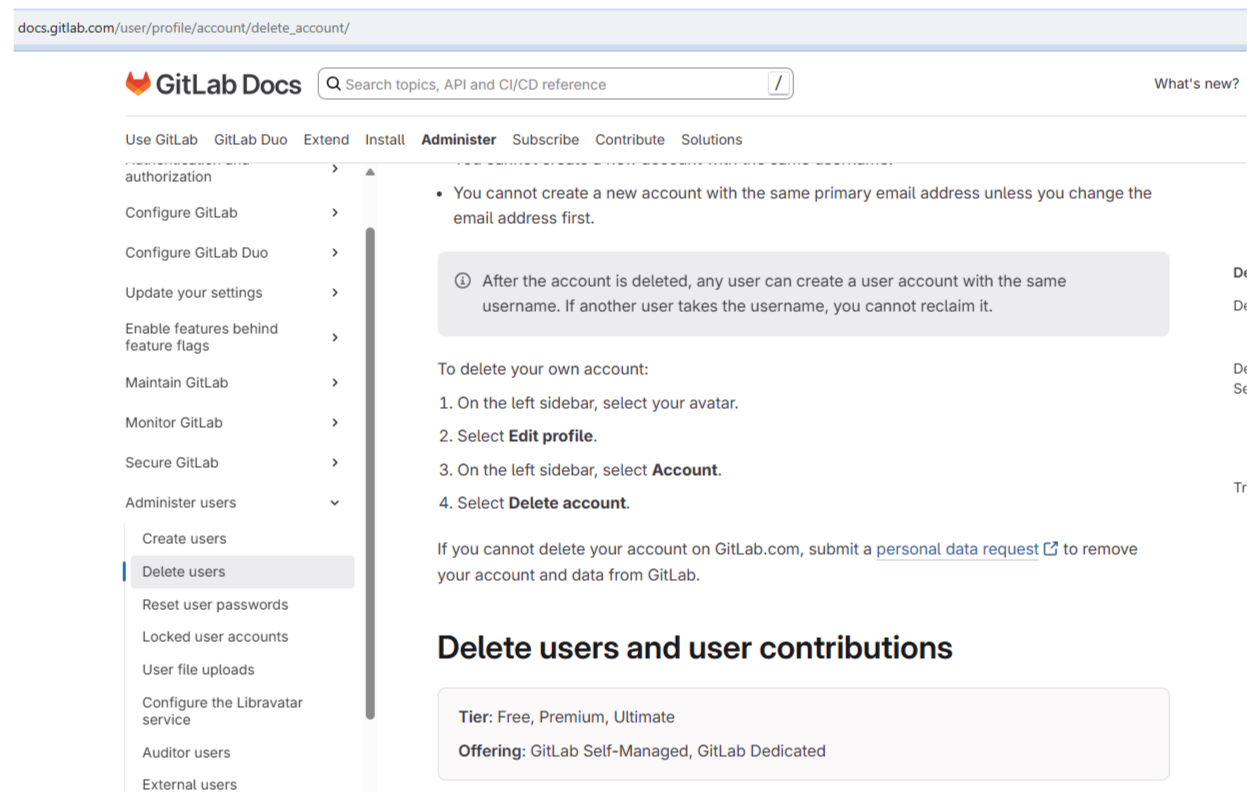Open the Install top navigation tab
Screen dimensions: 1260x800
click(385, 140)
